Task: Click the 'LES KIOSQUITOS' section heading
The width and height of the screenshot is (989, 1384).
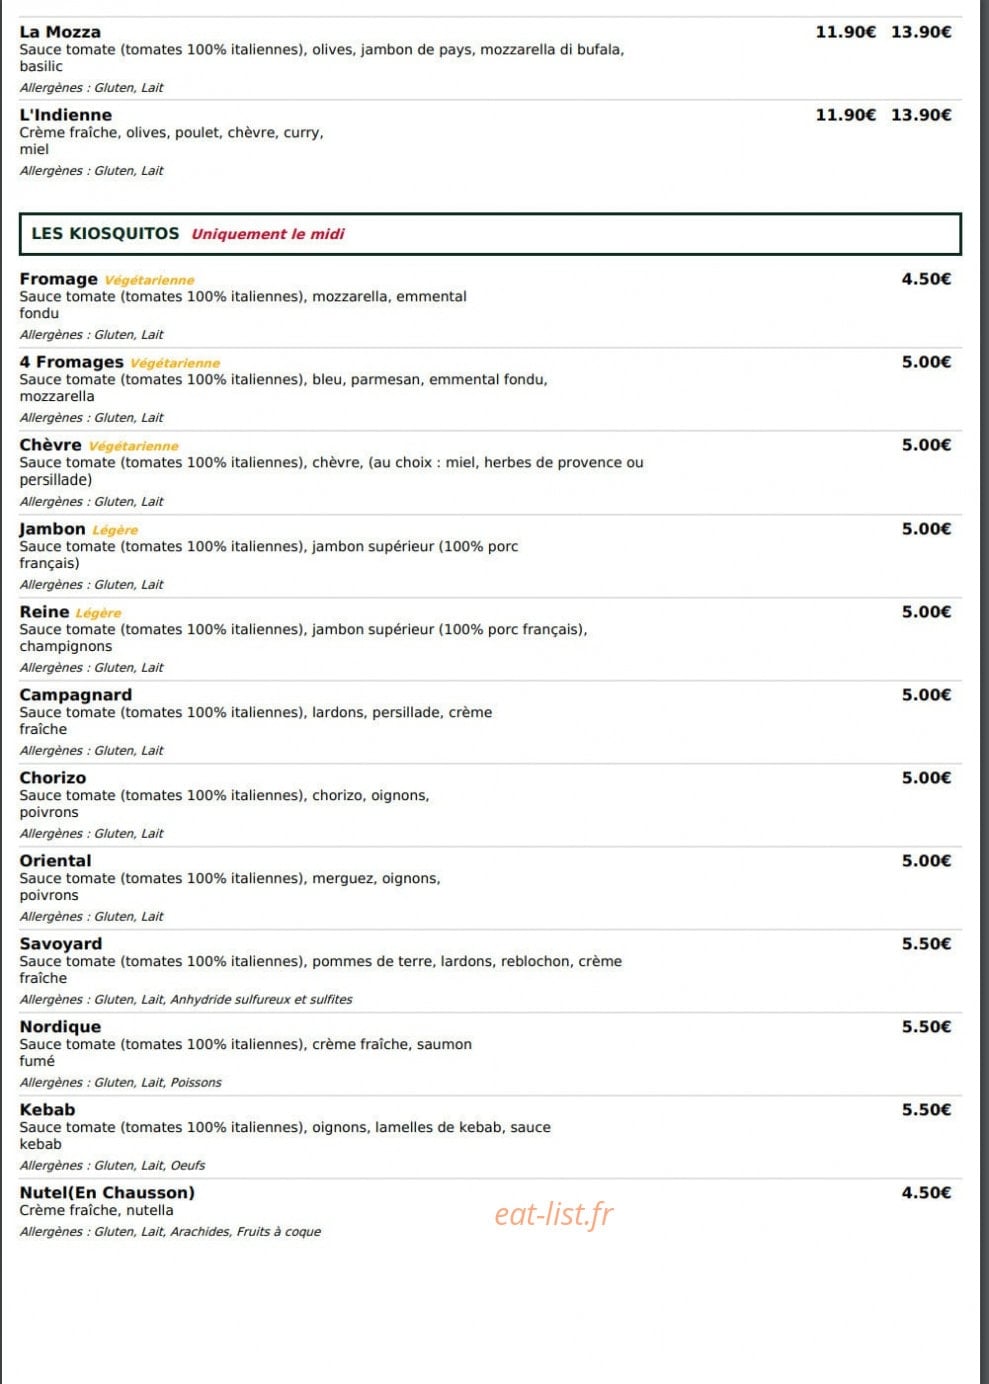Action: (105, 233)
